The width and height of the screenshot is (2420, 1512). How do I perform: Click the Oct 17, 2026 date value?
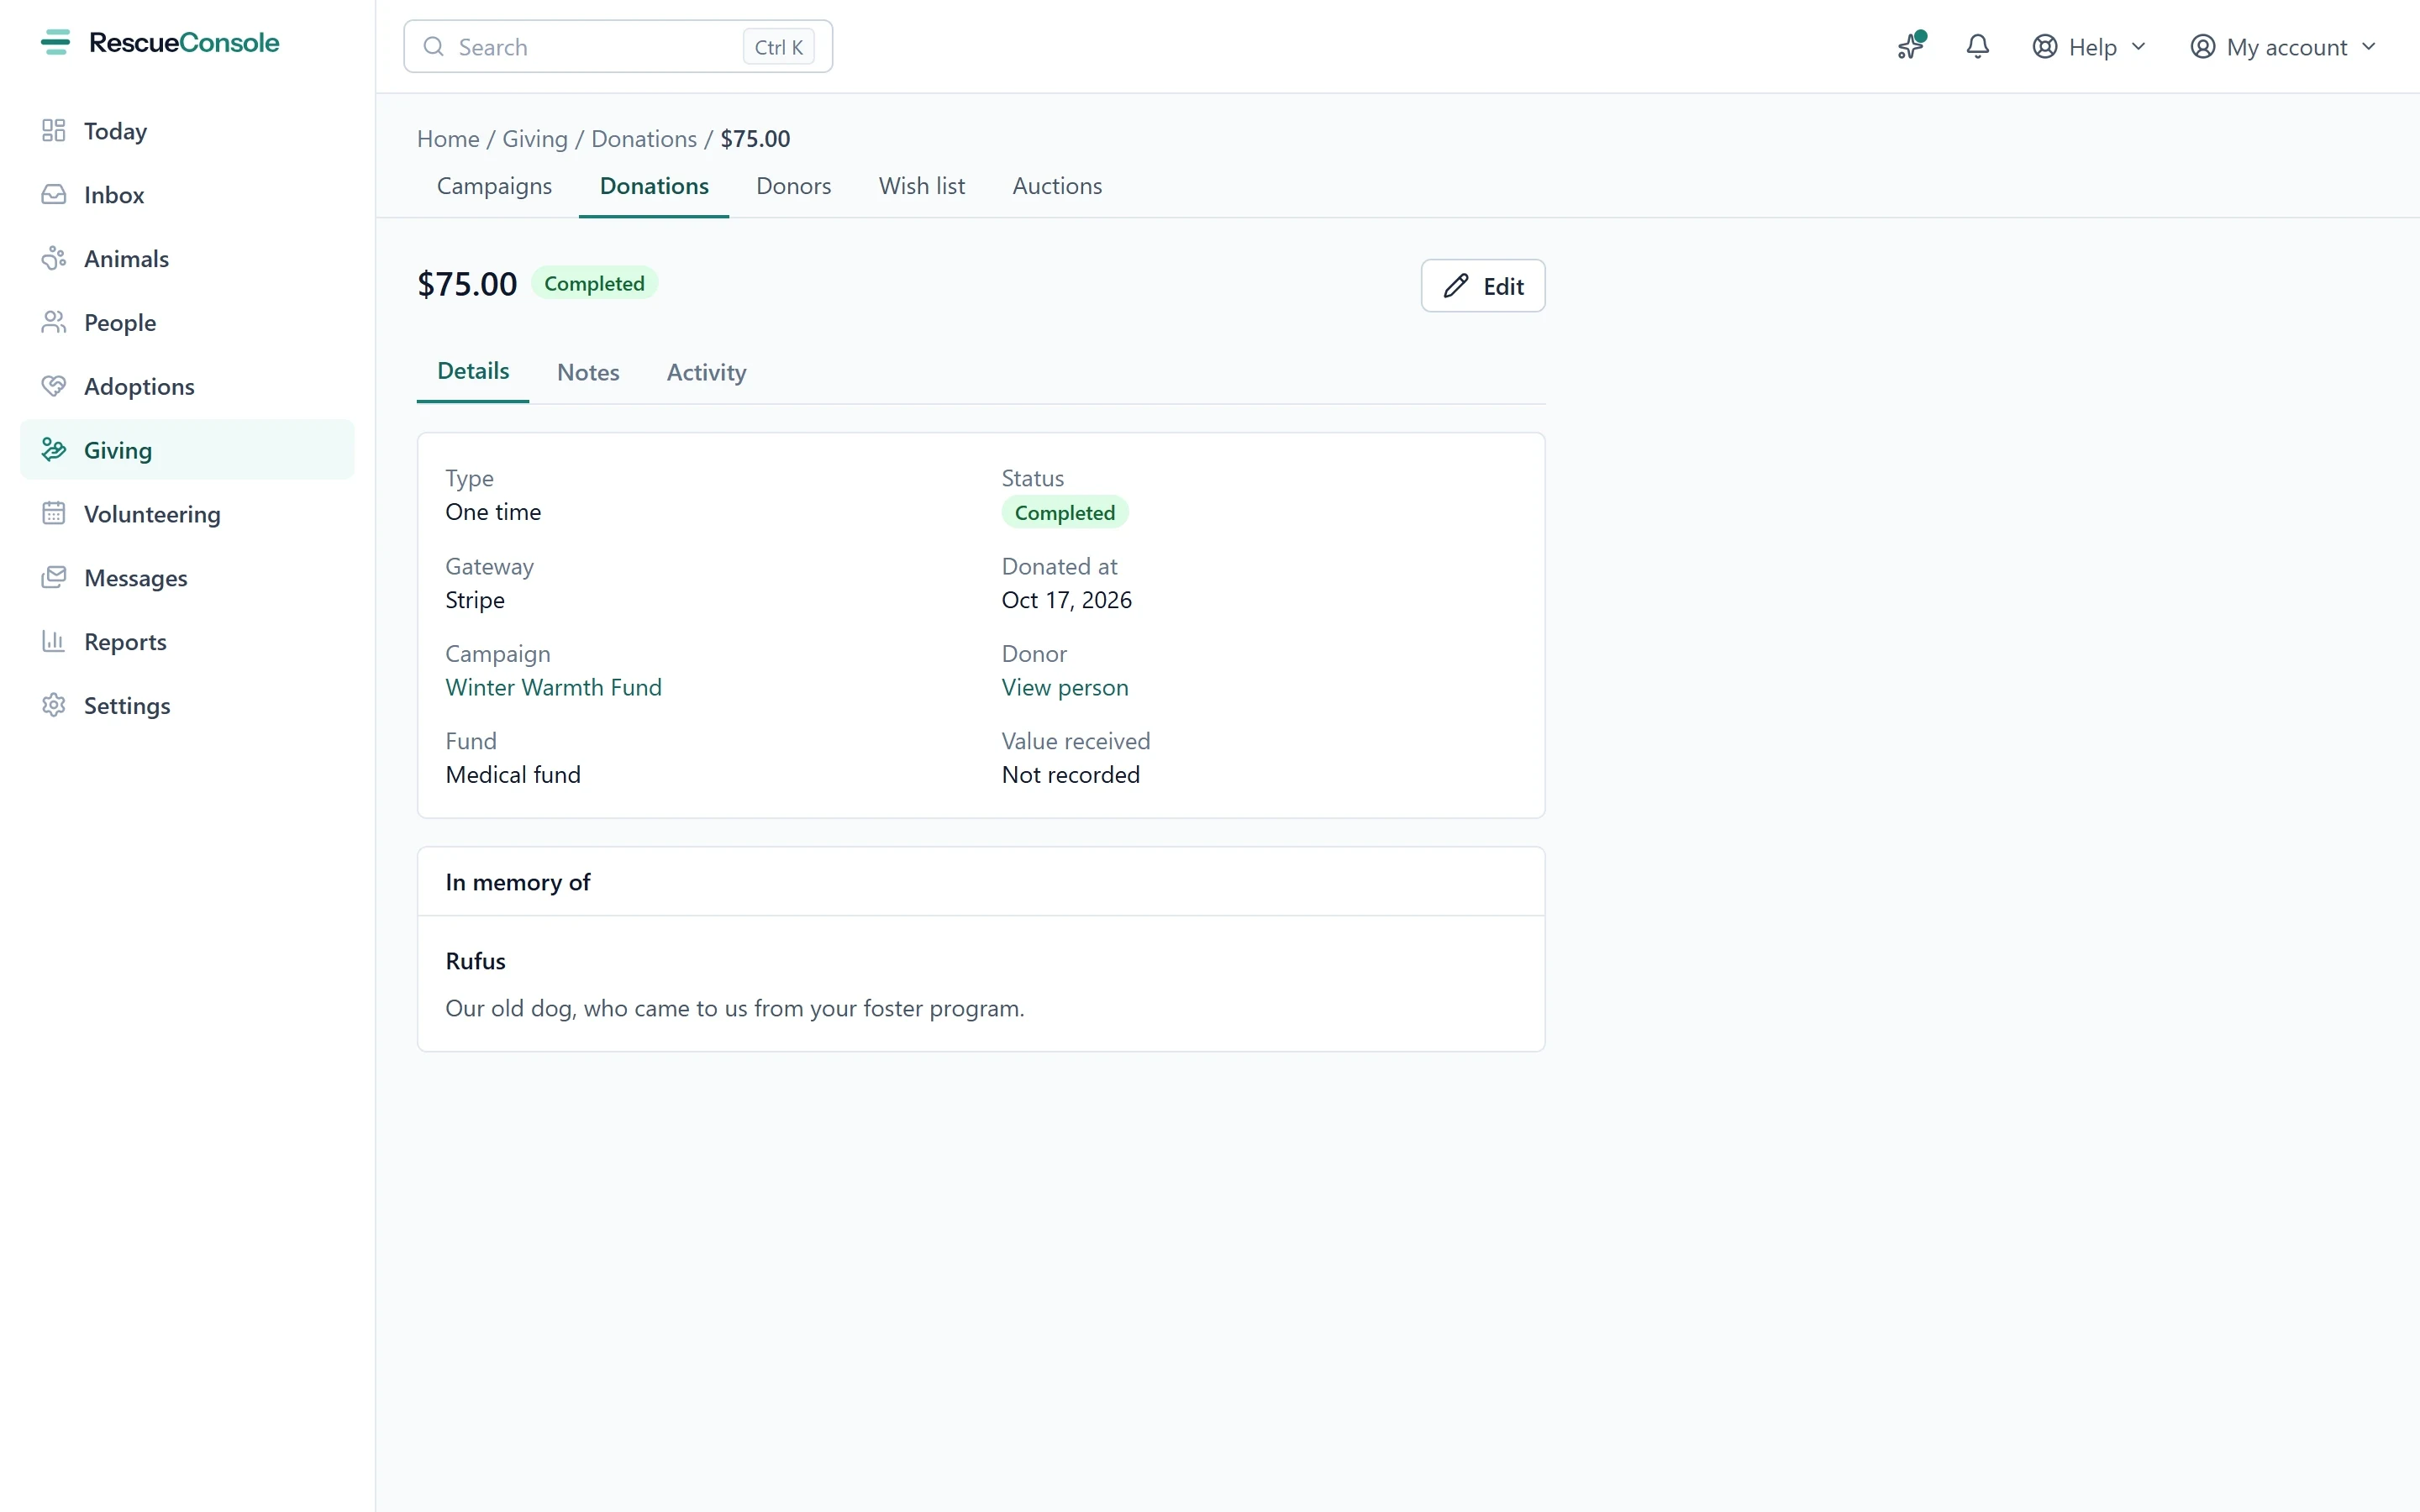[x=1067, y=600]
